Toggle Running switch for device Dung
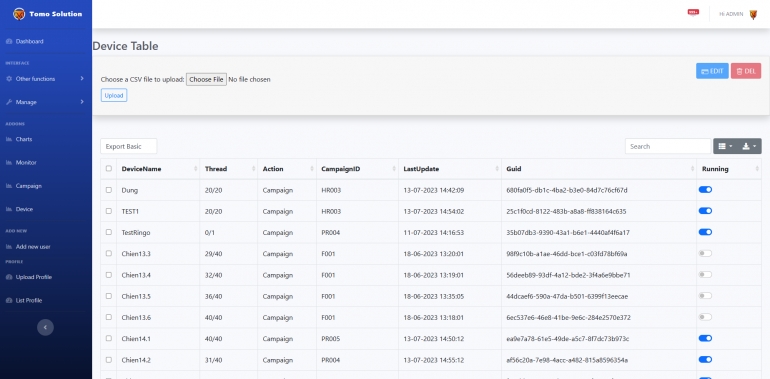Image resolution: width=770 pixels, height=379 pixels. pos(705,190)
